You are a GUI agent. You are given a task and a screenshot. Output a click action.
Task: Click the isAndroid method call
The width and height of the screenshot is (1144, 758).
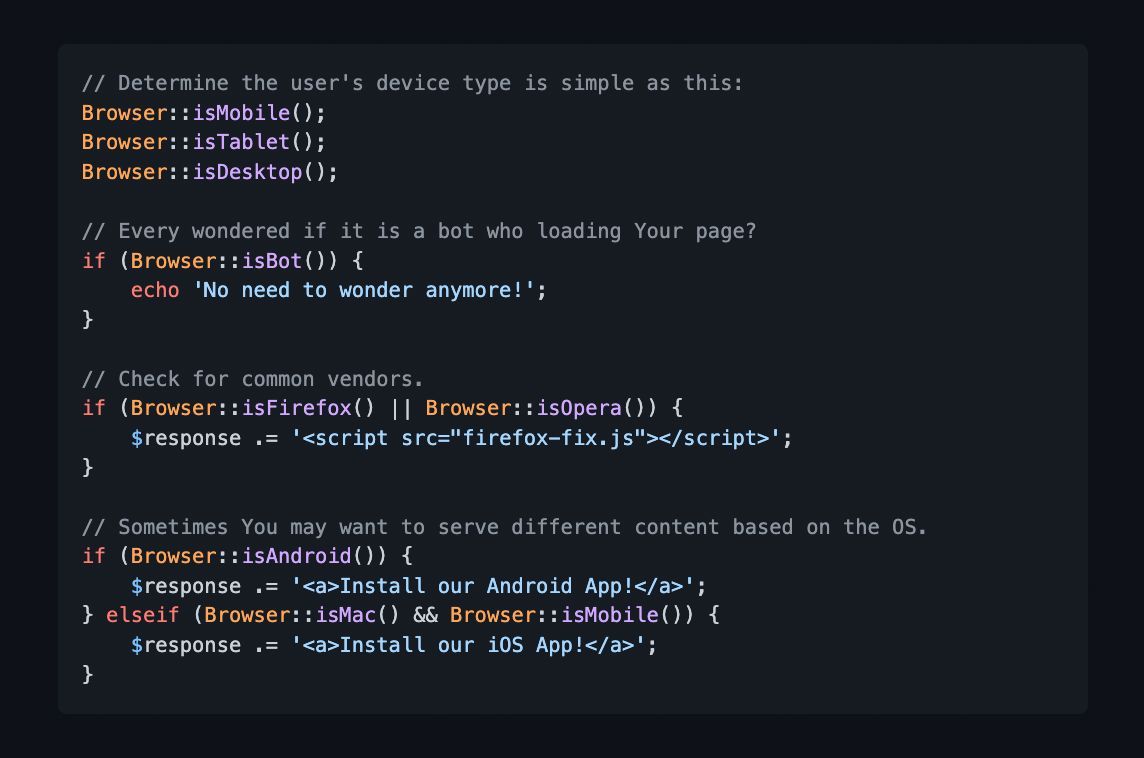[297, 556]
